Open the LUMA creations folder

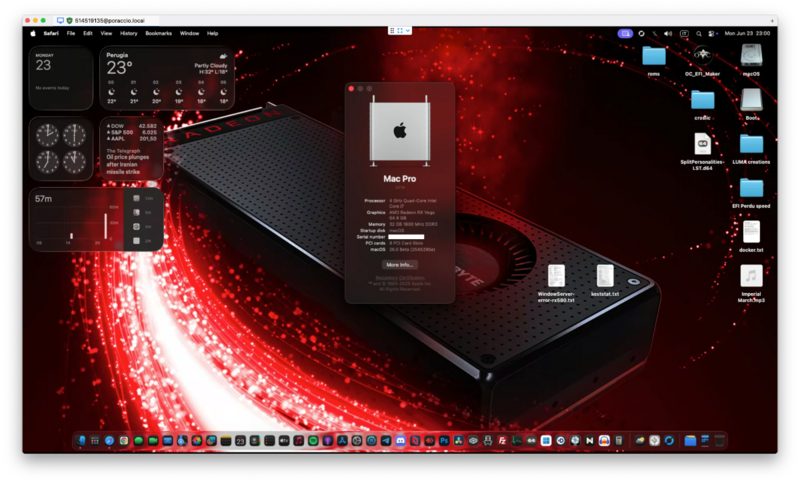pos(751,149)
